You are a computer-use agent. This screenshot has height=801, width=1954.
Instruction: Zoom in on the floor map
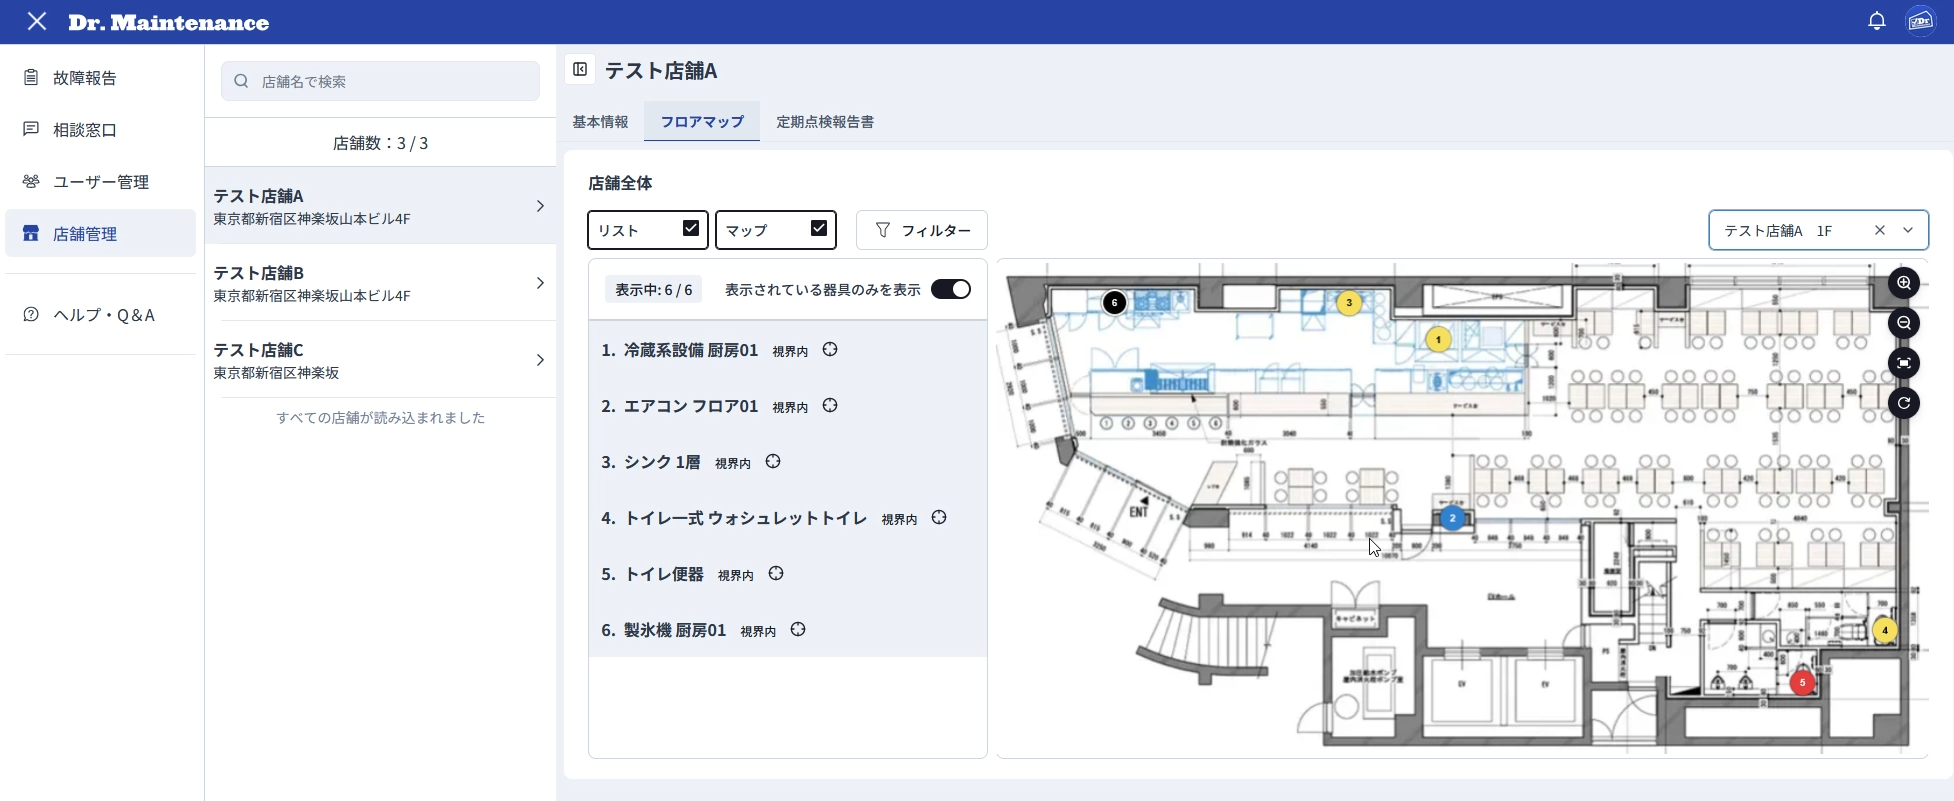pyautogui.click(x=1904, y=283)
